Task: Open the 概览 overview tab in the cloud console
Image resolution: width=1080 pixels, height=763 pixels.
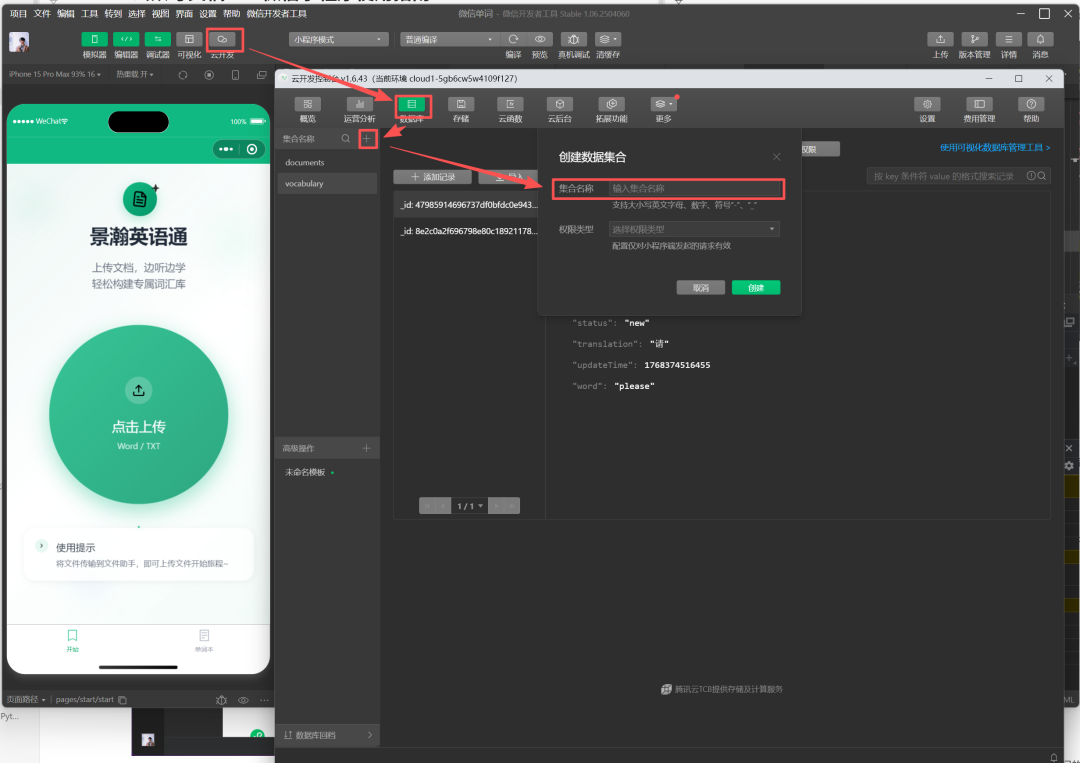Action: pyautogui.click(x=307, y=109)
